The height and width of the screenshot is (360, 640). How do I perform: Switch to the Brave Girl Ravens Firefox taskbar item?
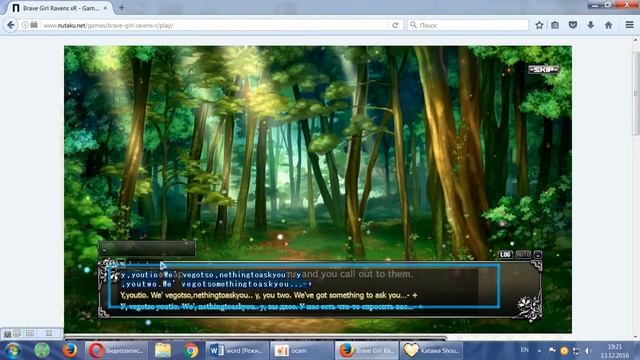click(366, 351)
